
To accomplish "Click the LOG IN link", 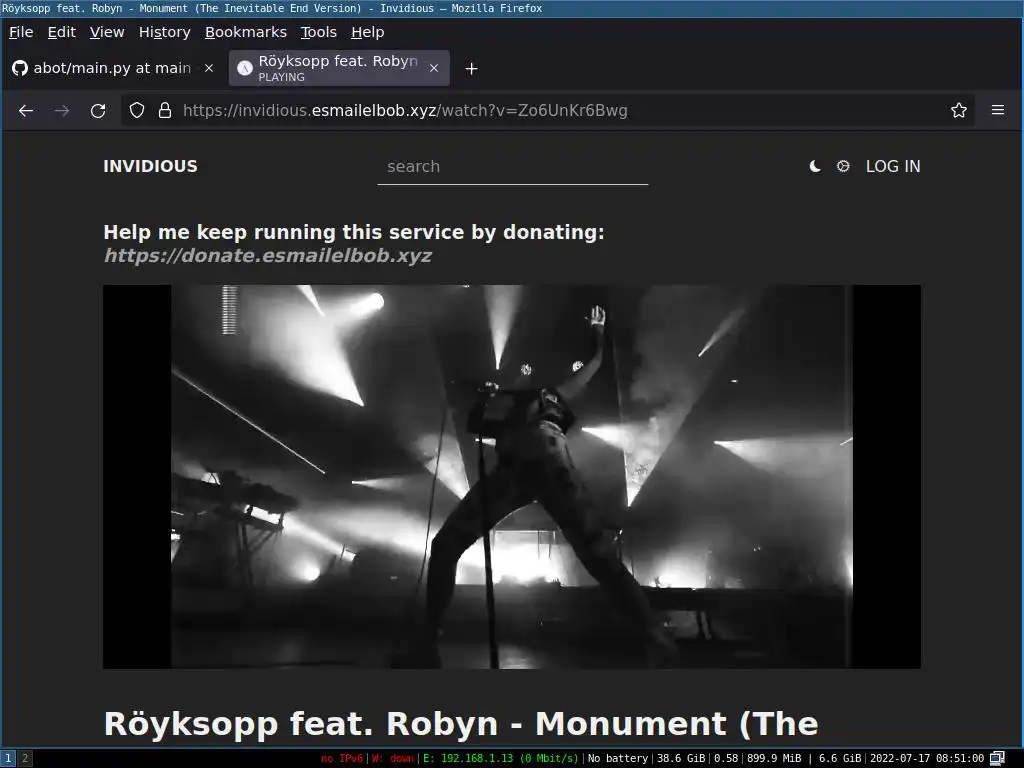I will click(x=893, y=167).
